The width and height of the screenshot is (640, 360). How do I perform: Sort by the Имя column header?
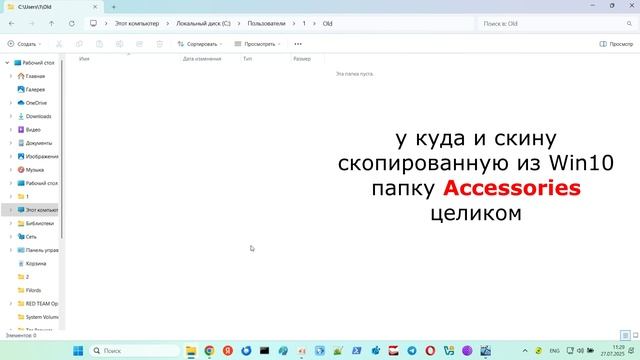(84, 59)
